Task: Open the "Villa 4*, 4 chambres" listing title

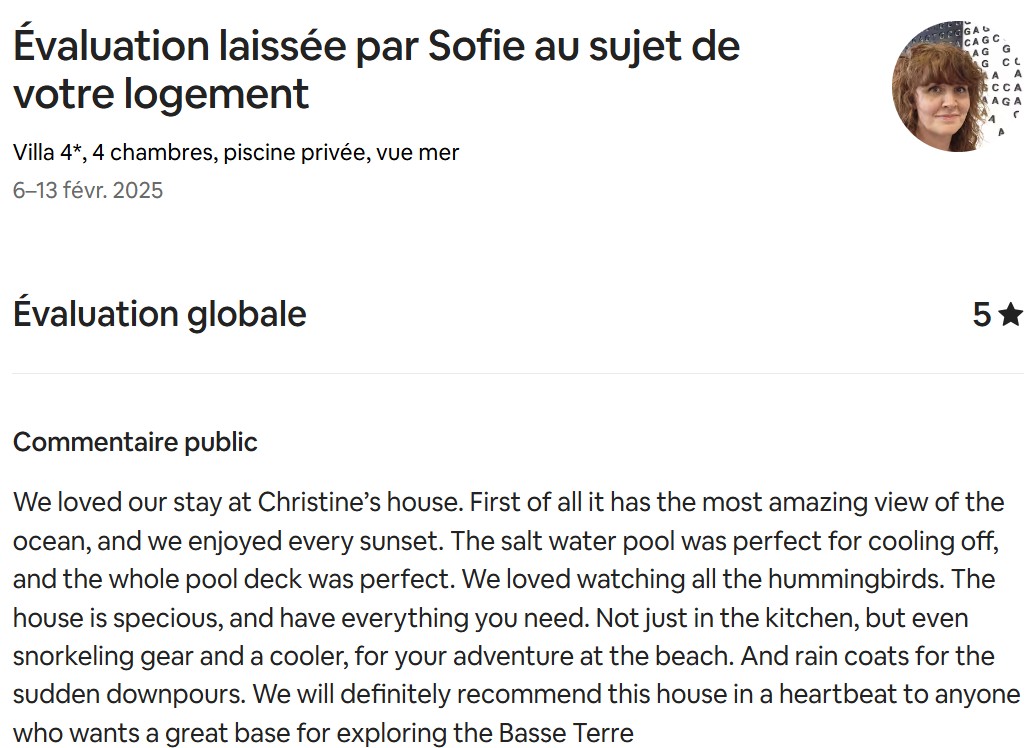Action: (x=114, y=153)
